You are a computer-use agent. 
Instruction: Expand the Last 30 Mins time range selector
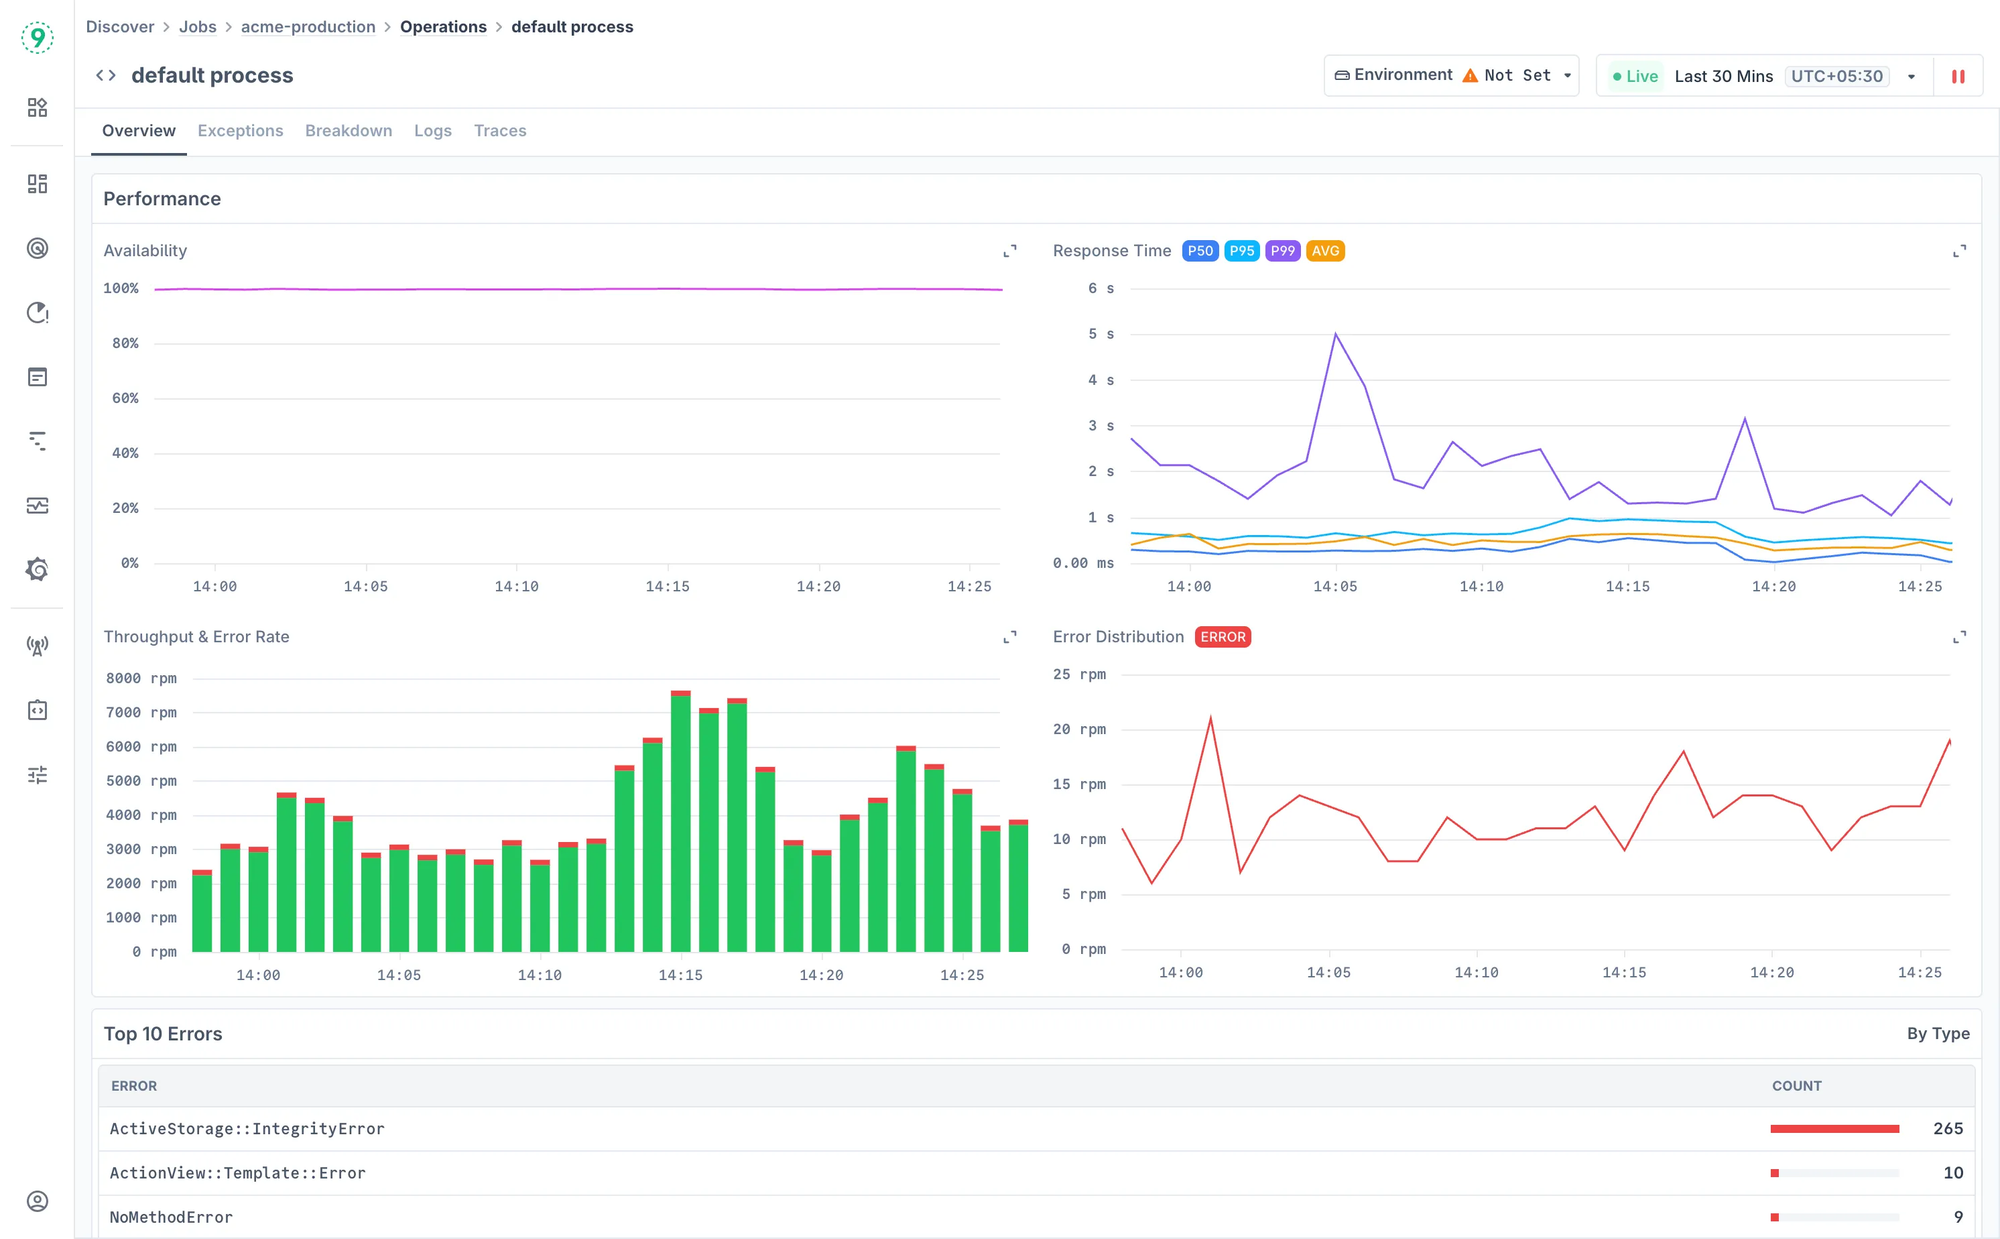(1724, 75)
